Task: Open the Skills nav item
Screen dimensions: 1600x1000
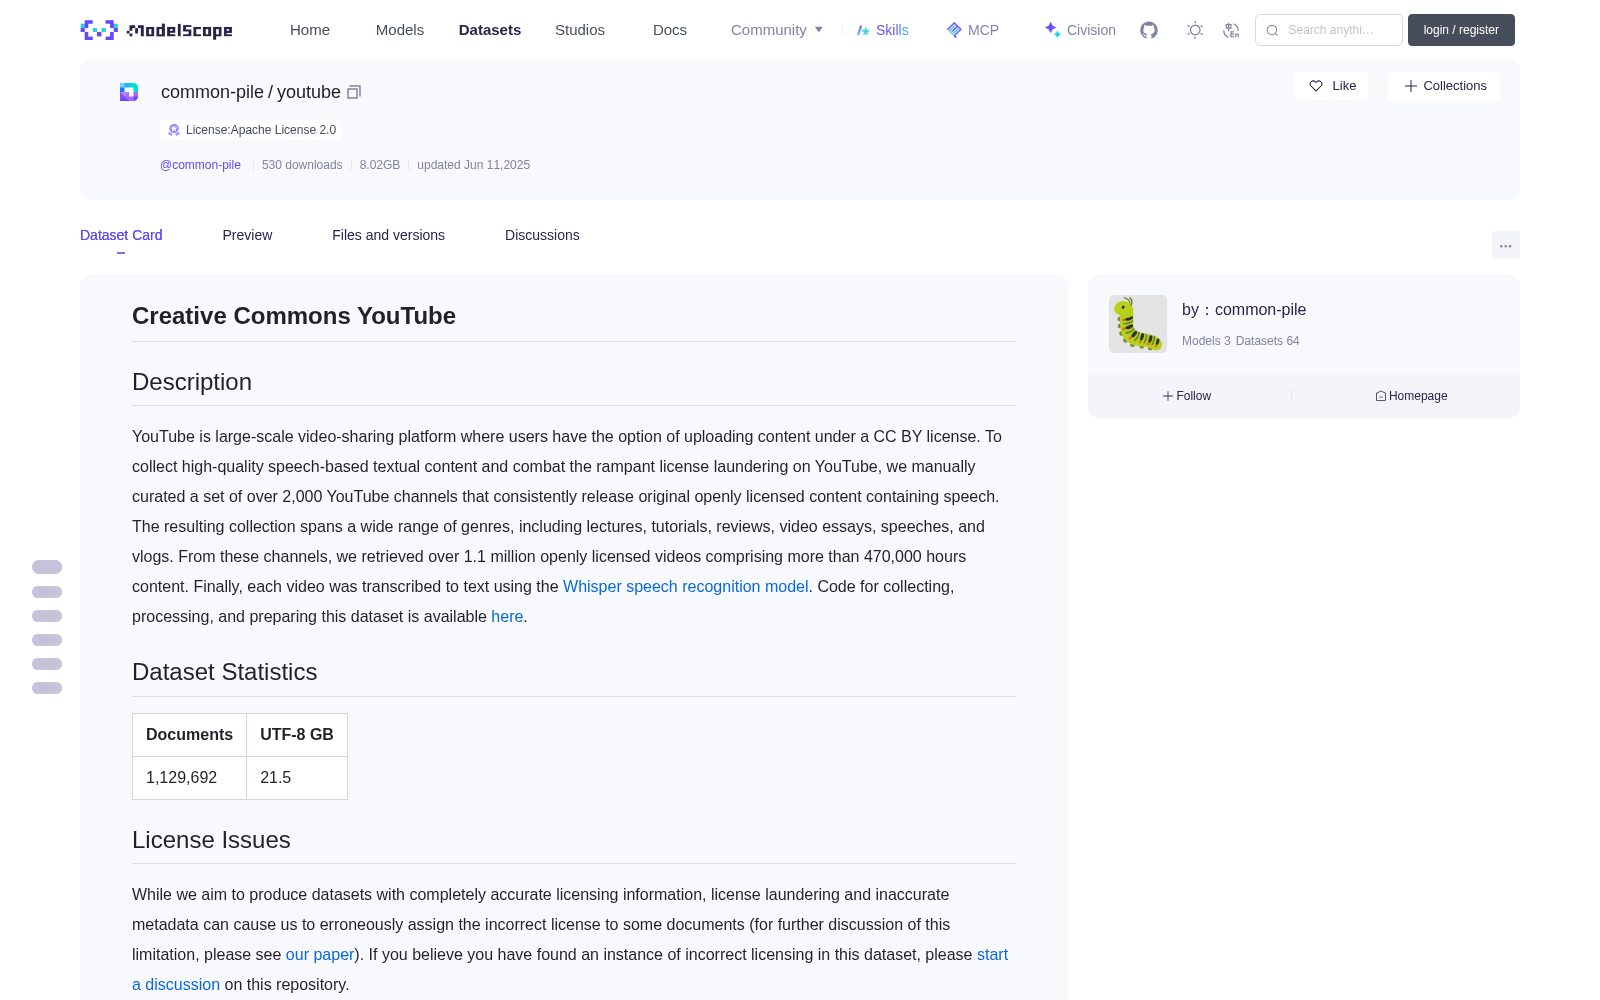Action: 882,30
